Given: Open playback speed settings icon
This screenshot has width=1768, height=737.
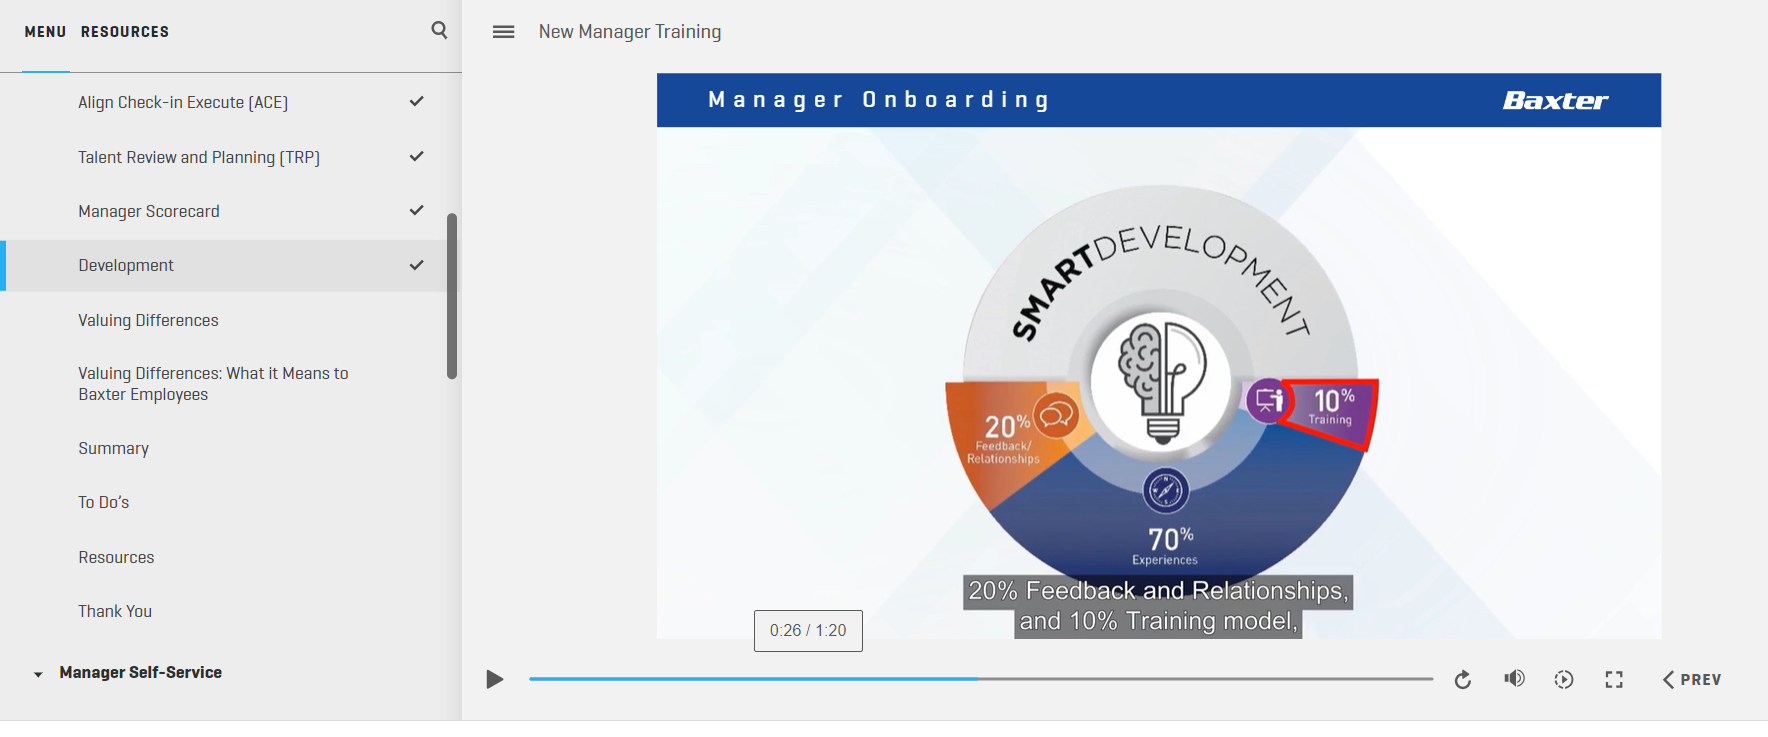Looking at the screenshot, I should (x=1564, y=680).
